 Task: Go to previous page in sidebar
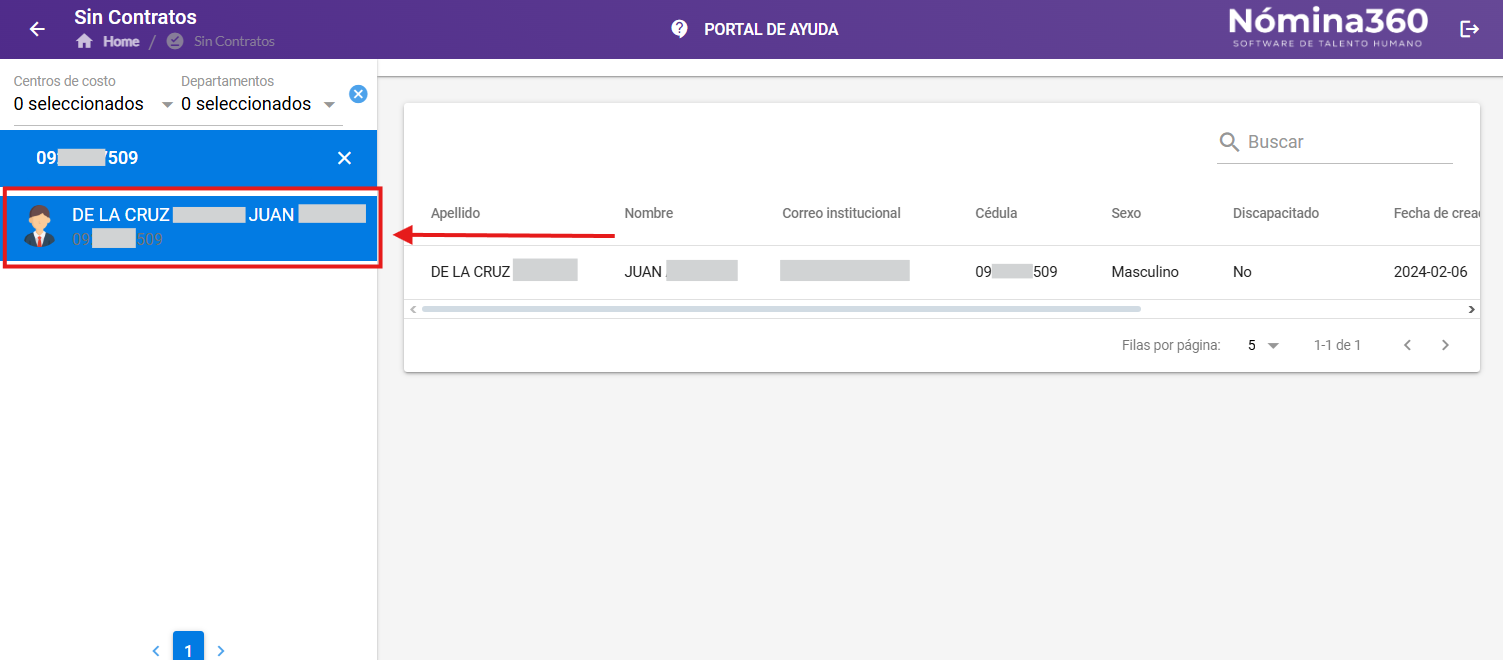156,651
